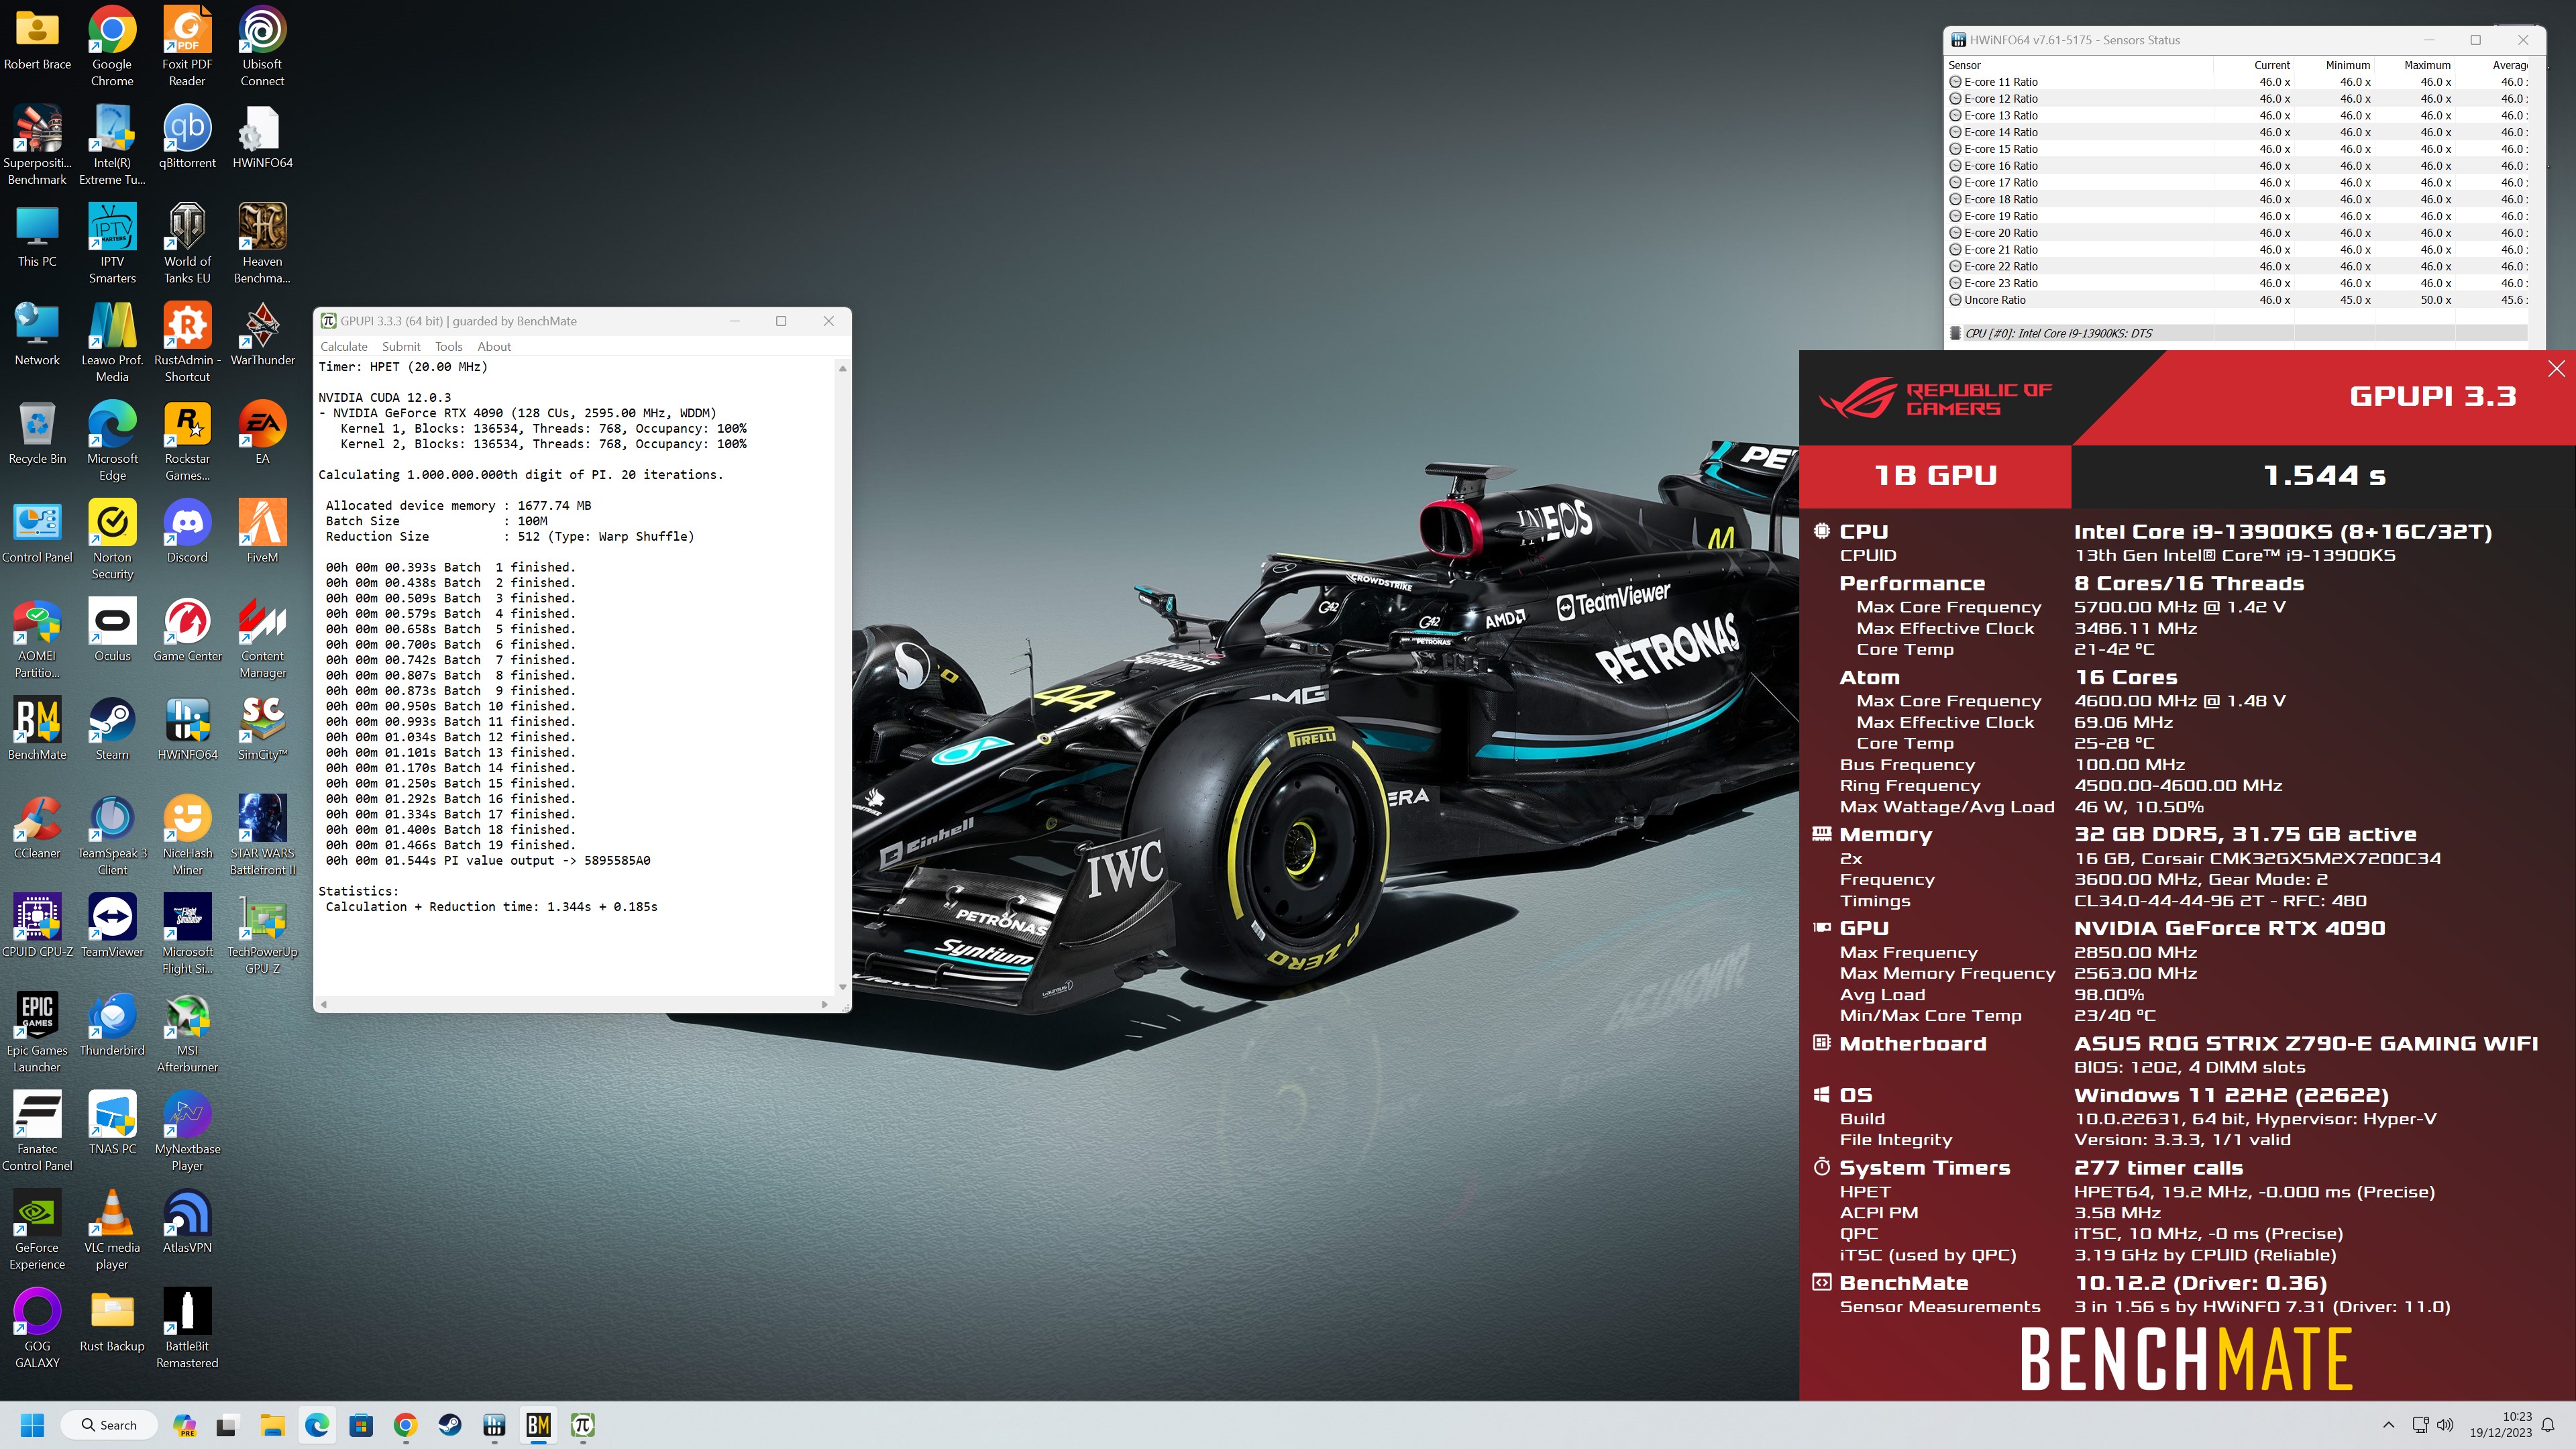Click the GPUPI pi icon in the taskbar
Image resolution: width=2576 pixels, height=1449 pixels.
click(x=583, y=1425)
